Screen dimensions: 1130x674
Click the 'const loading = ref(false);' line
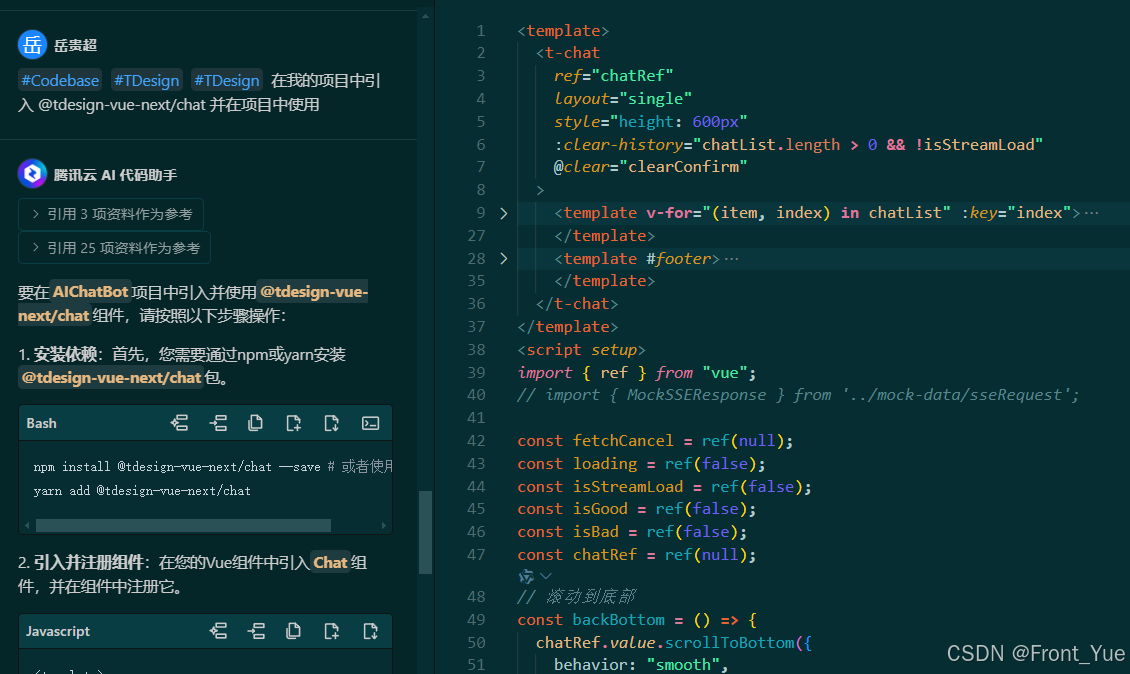click(641, 464)
